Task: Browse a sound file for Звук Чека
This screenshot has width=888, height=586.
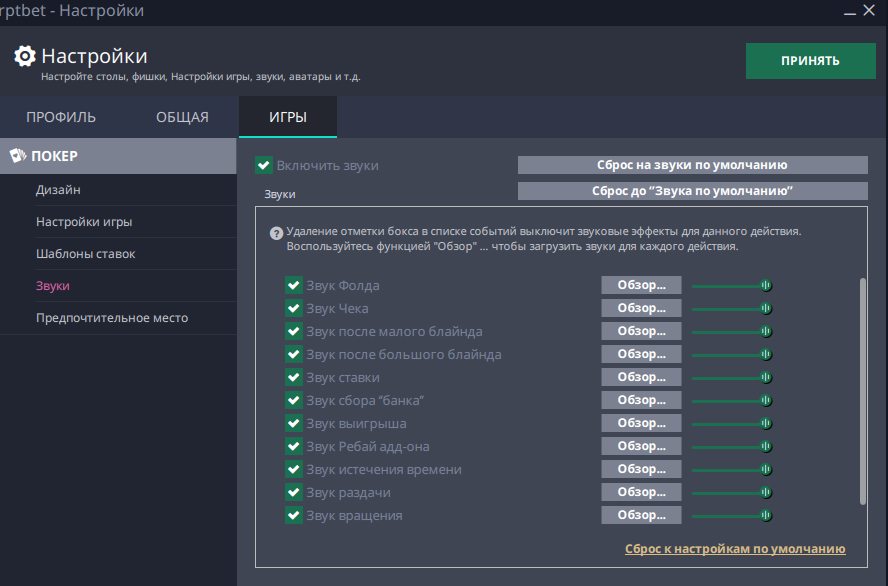Action: click(640, 308)
